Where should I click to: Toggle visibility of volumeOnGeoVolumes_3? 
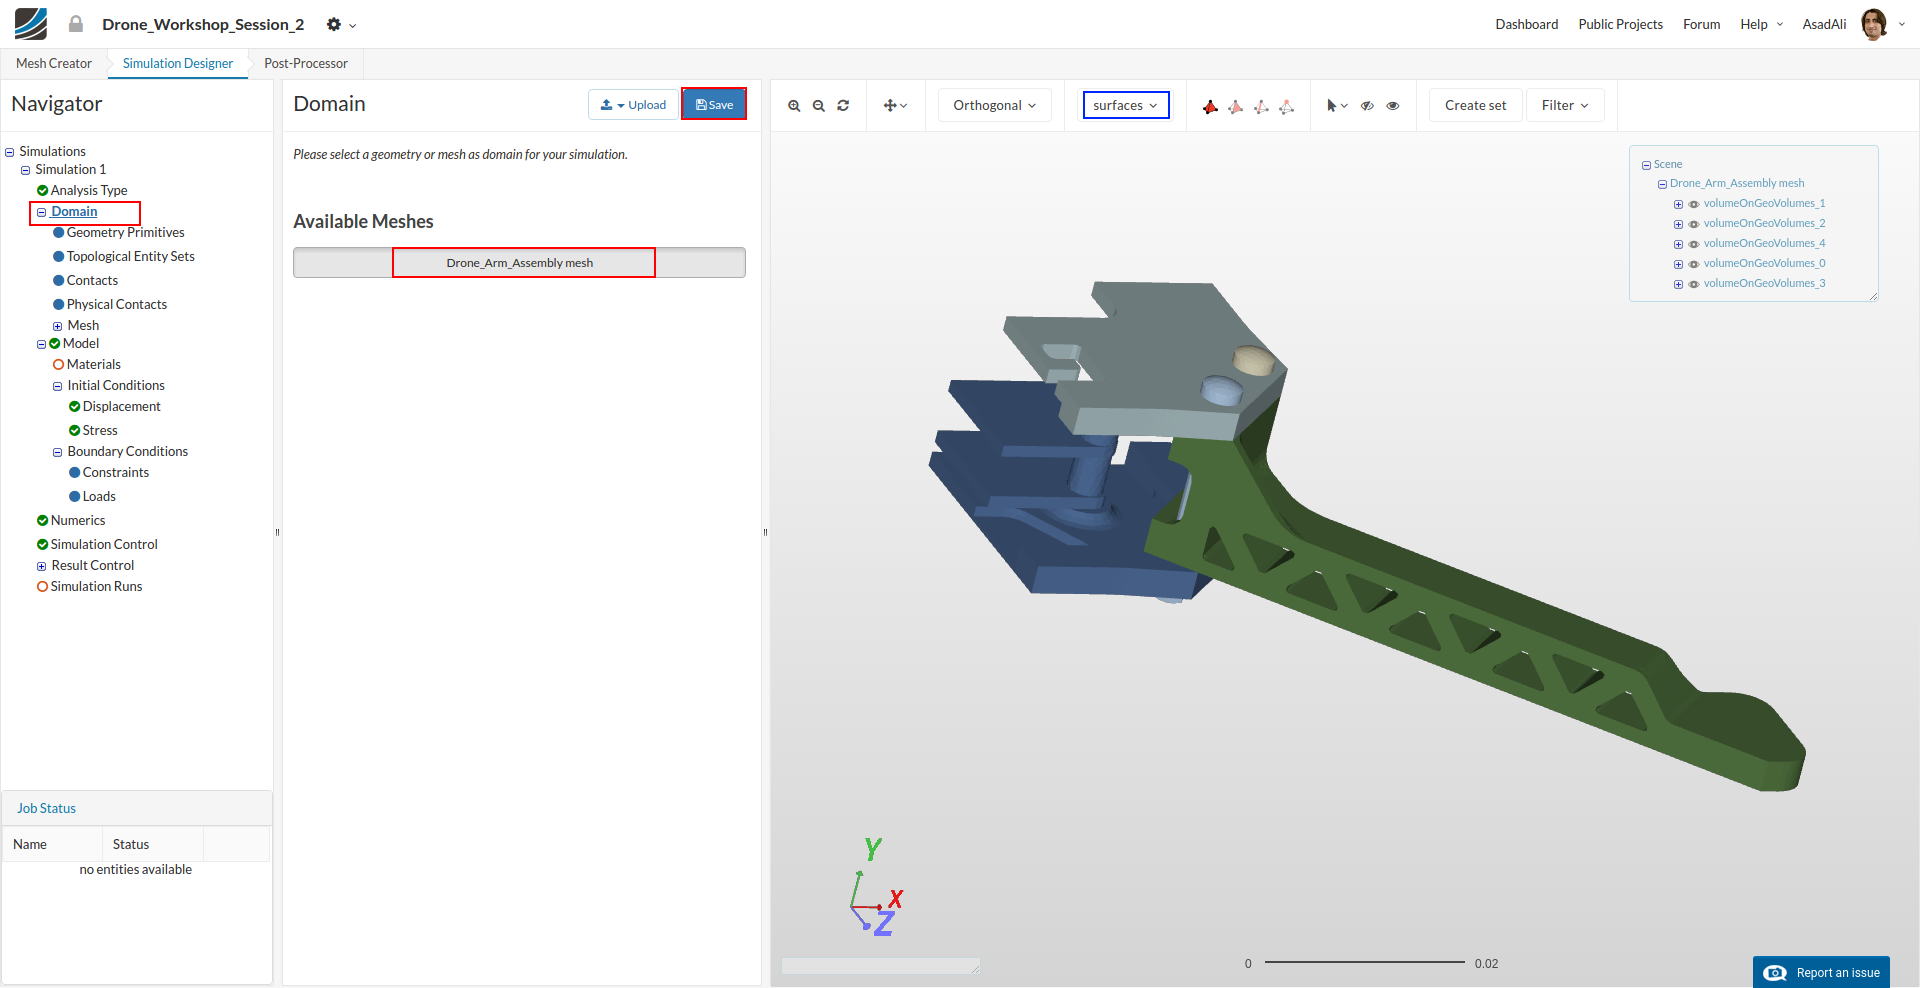click(x=1694, y=284)
